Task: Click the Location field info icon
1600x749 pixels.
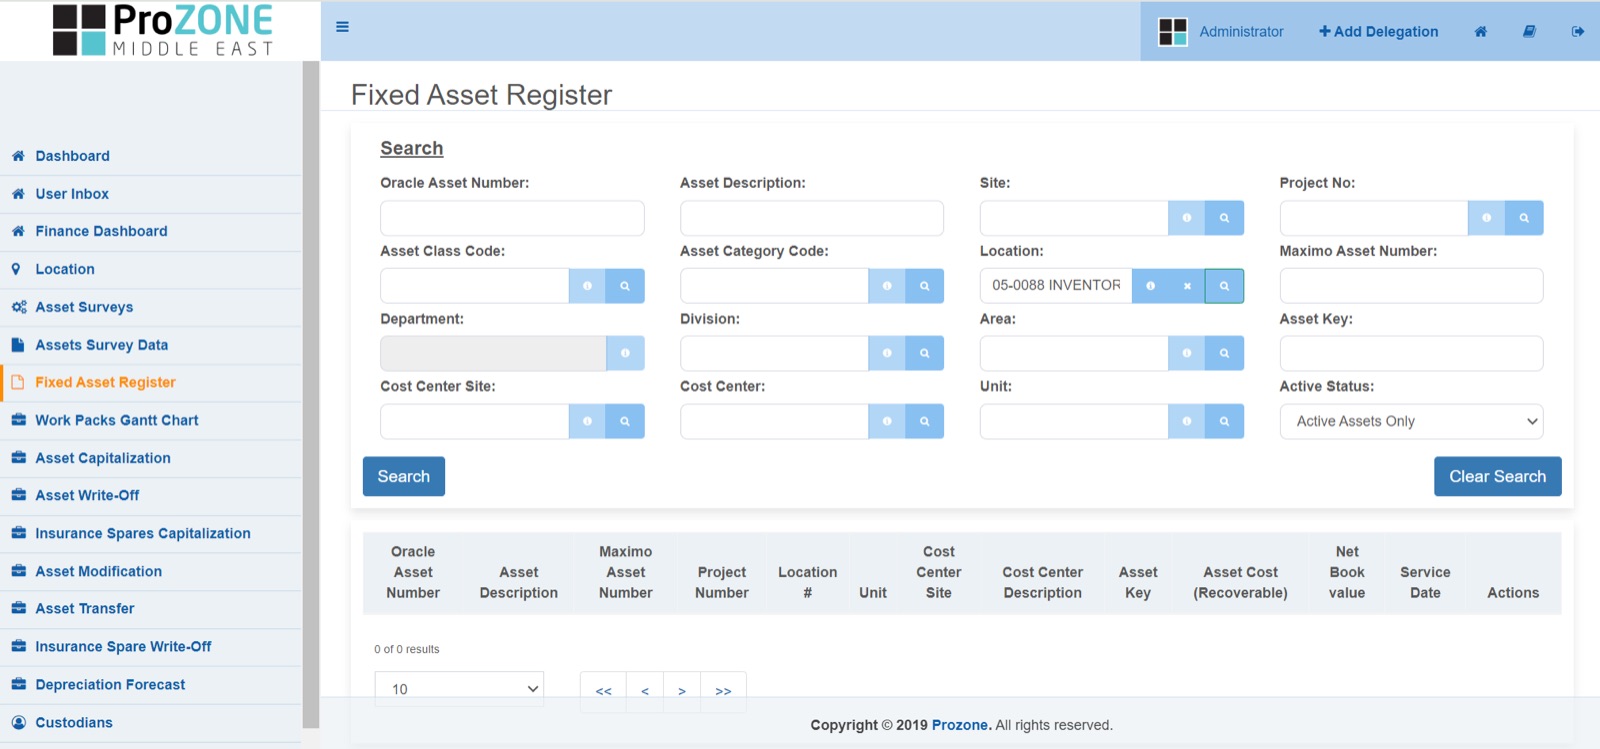Action: [1150, 286]
